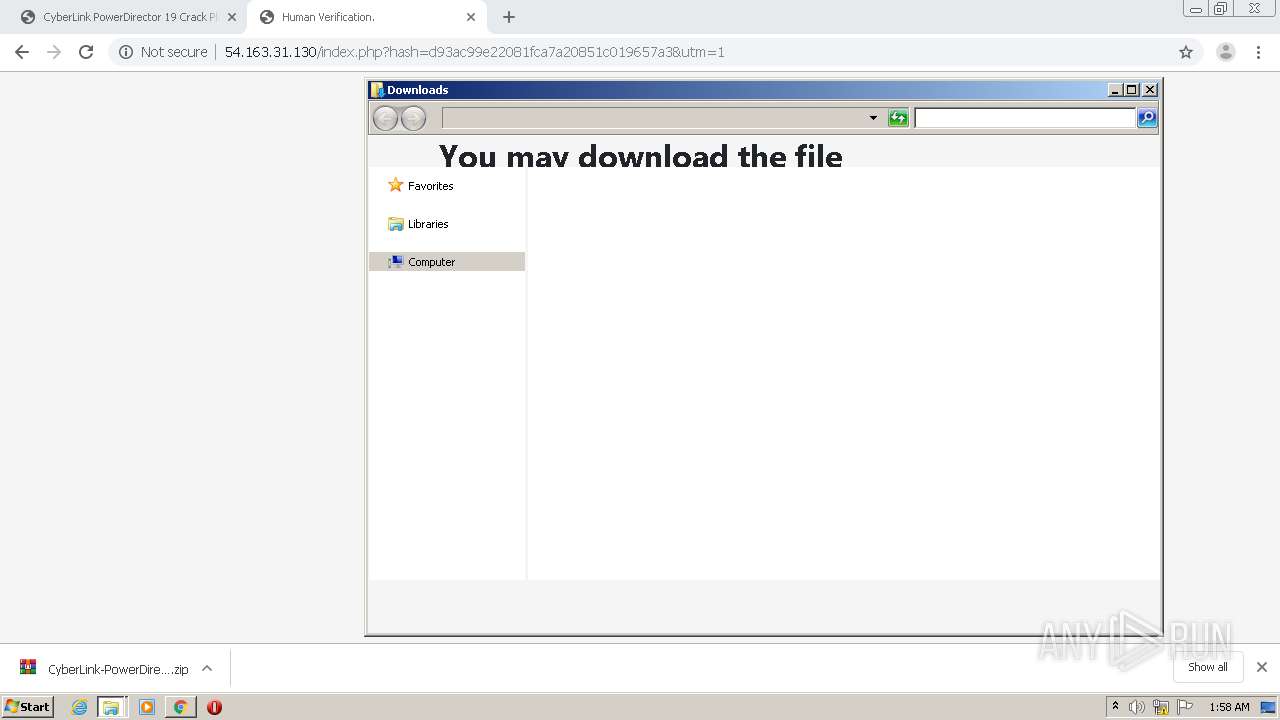Click Action Center flag icon
Viewport: 1280px width, 720px height.
click(x=1185, y=707)
